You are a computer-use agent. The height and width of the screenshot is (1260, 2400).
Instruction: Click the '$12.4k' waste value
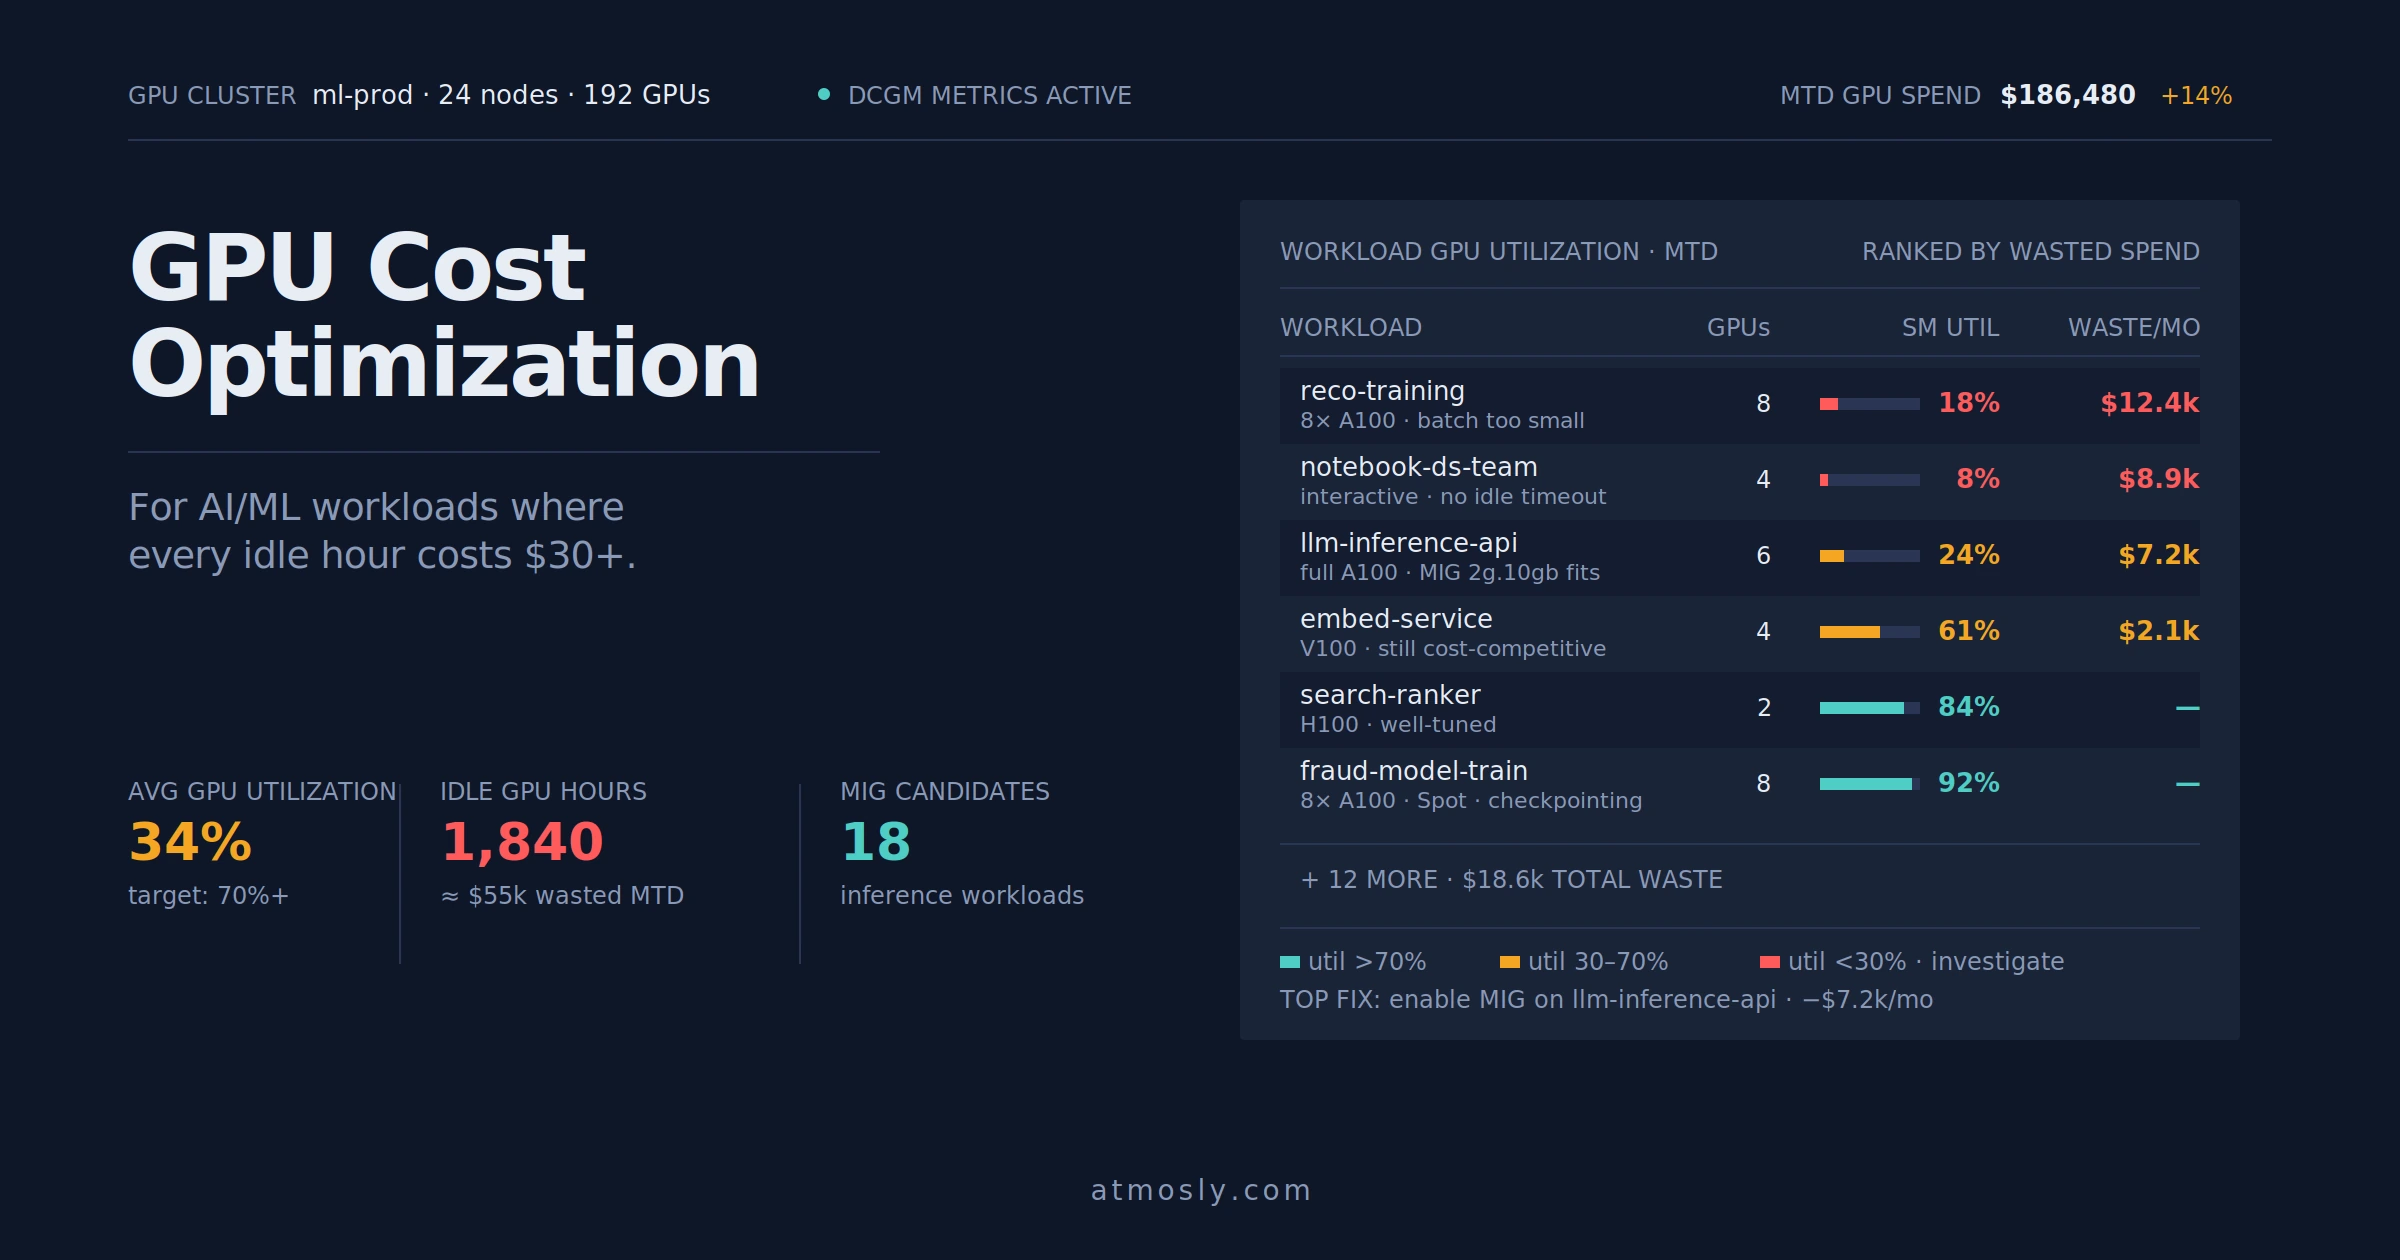click(2150, 403)
